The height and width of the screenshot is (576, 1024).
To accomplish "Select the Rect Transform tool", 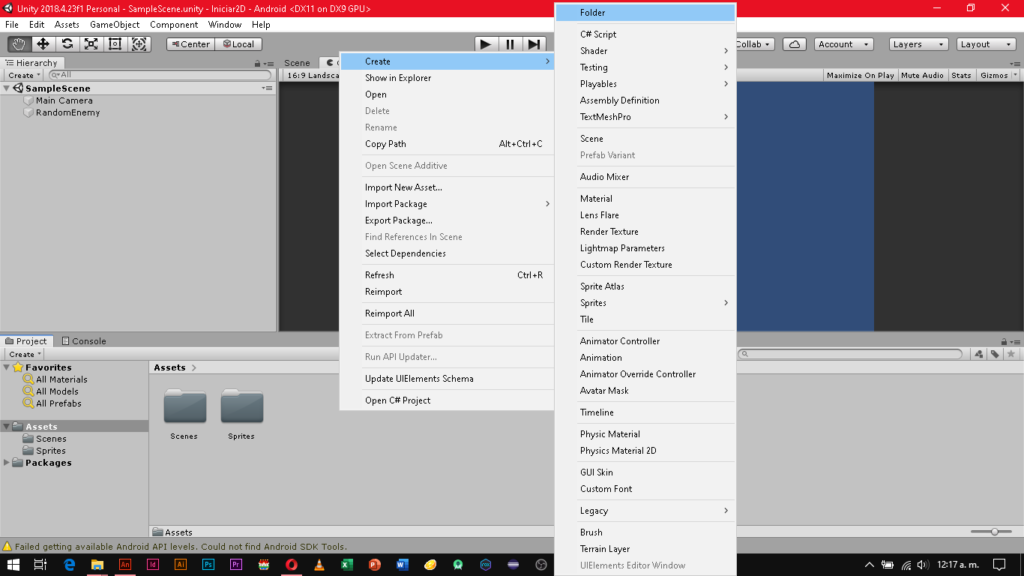I will coord(115,44).
